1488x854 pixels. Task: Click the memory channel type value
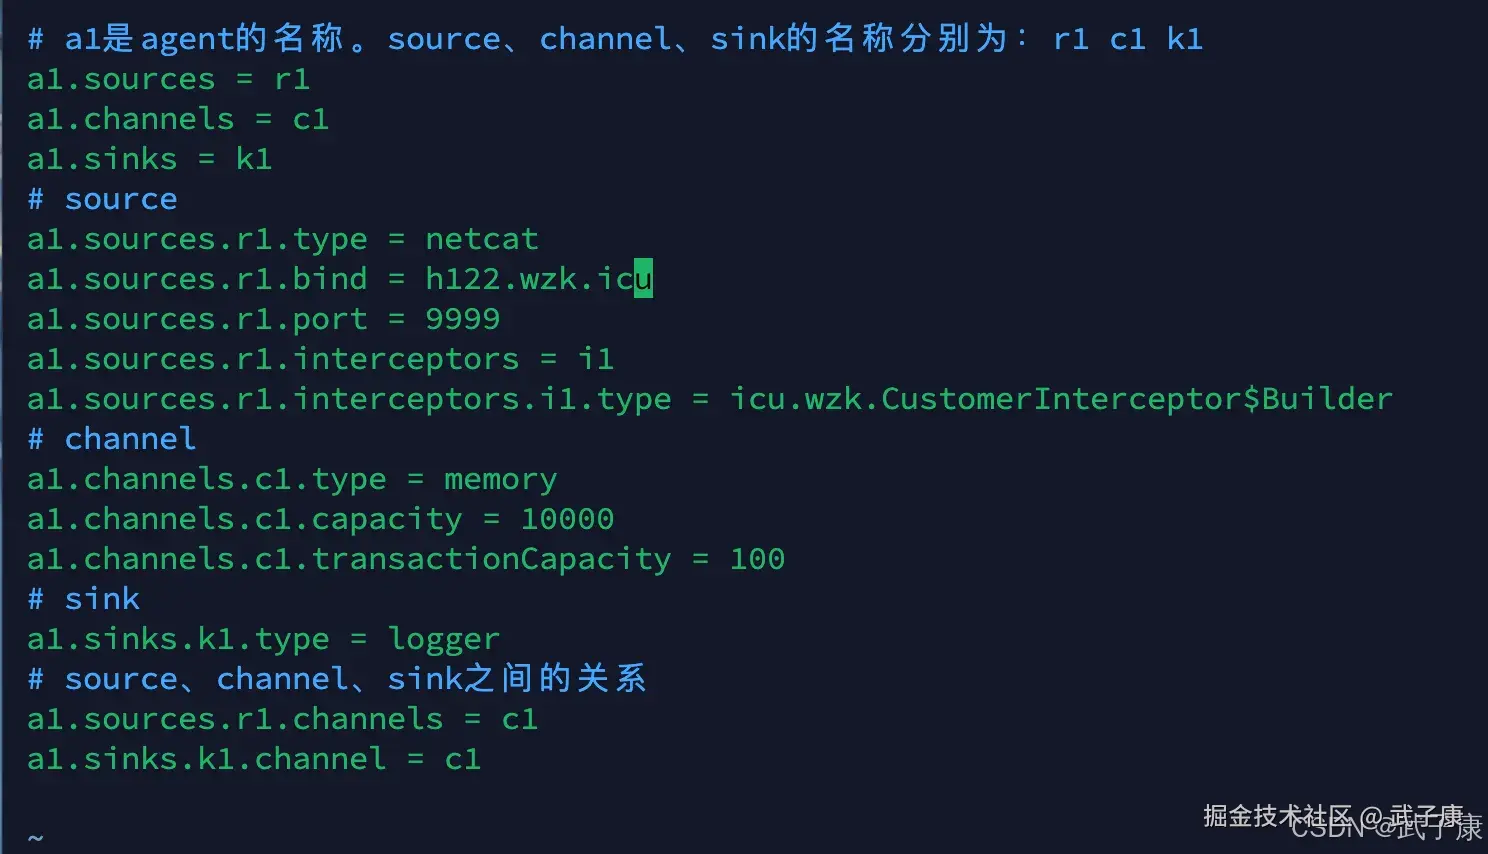pyautogui.click(x=500, y=479)
